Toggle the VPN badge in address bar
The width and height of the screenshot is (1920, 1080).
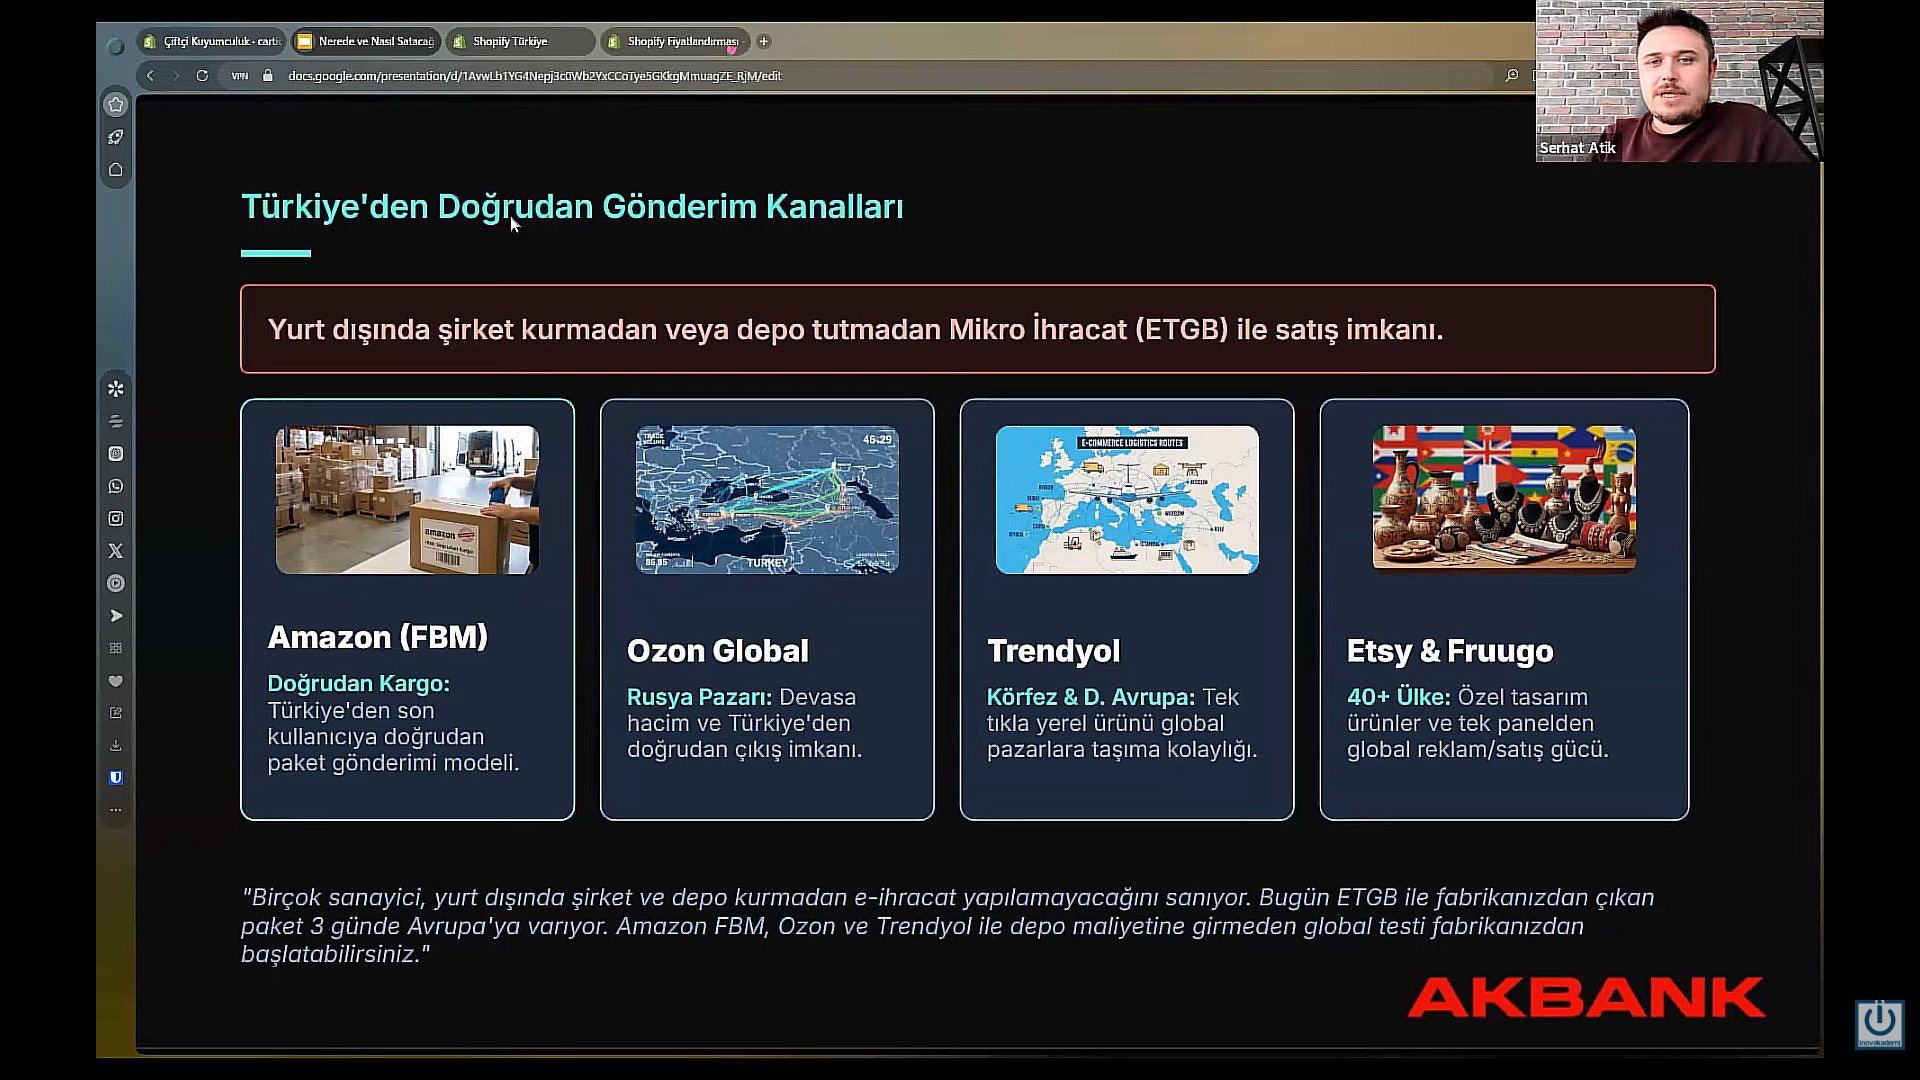pyautogui.click(x=240, y=76)
